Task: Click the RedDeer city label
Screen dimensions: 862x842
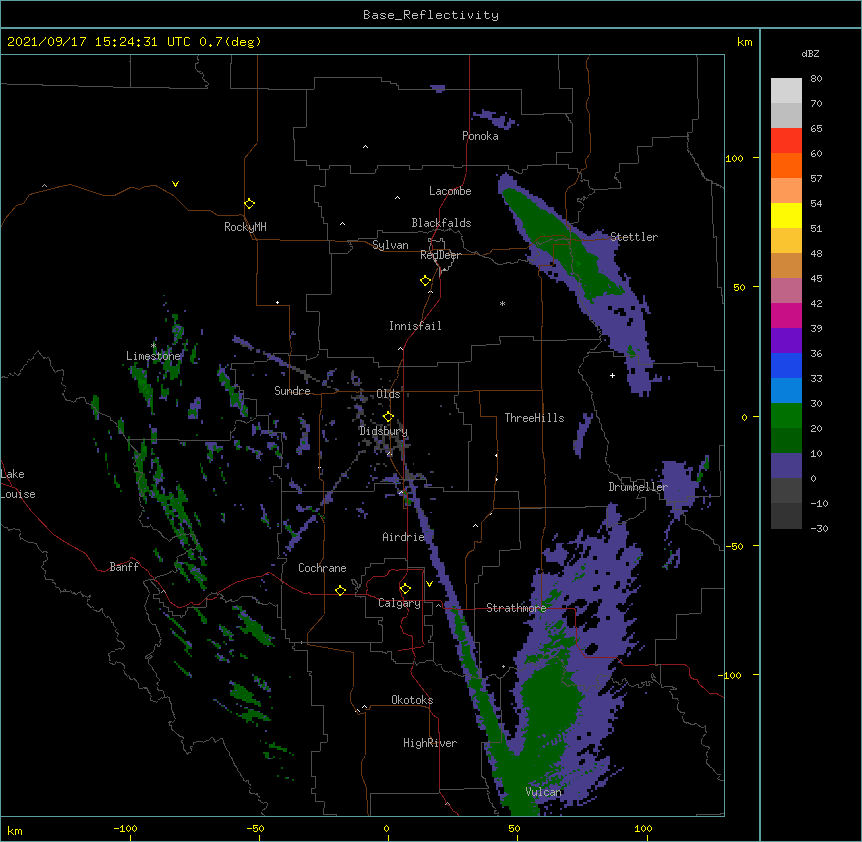Action: 440,255
